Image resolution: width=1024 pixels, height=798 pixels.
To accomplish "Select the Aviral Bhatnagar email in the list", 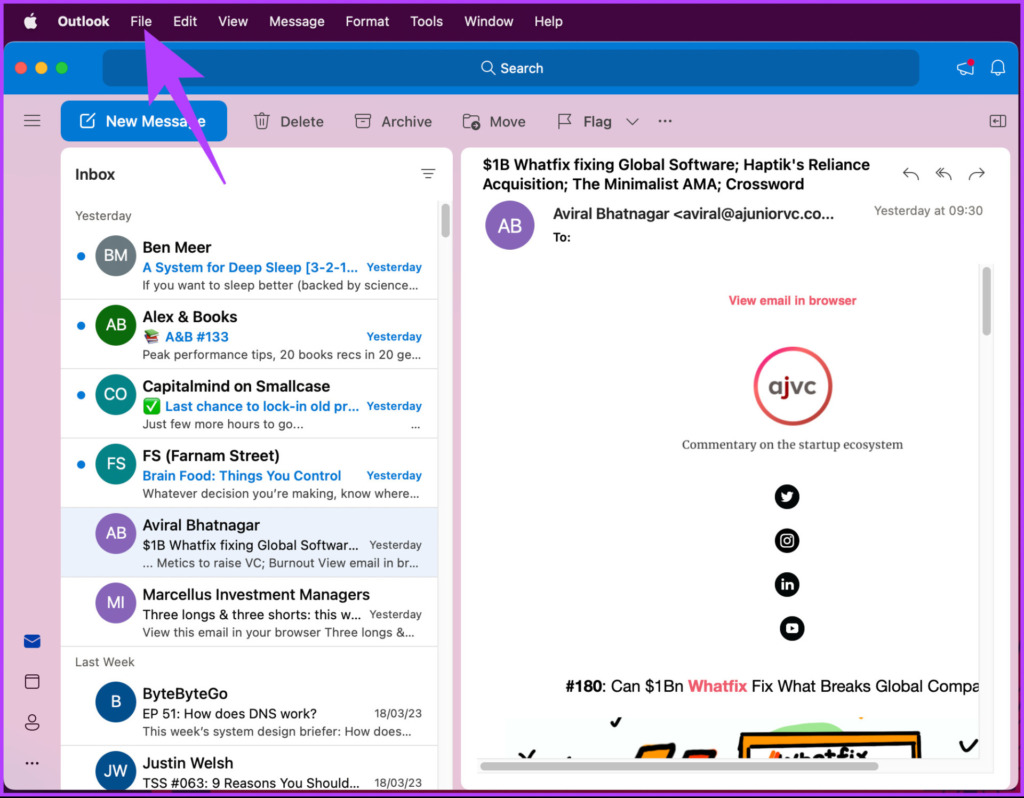I will point(249,542).
